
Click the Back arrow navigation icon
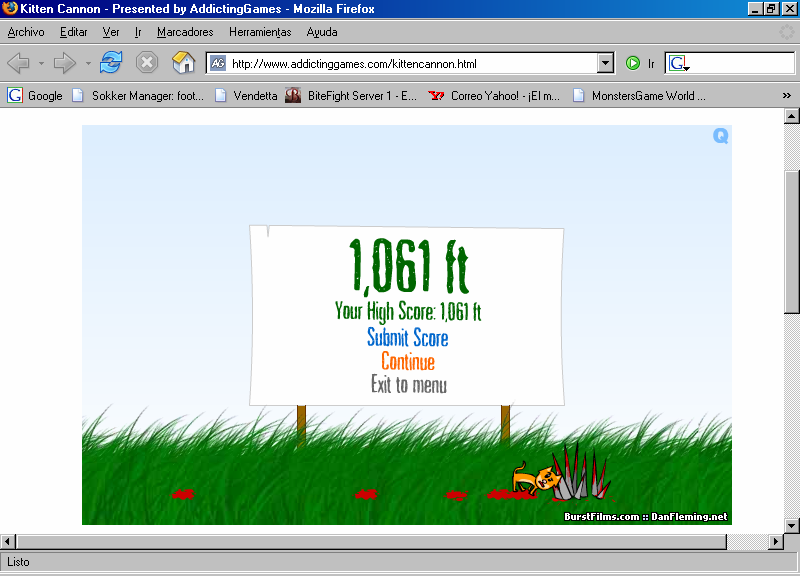[18, 63]
